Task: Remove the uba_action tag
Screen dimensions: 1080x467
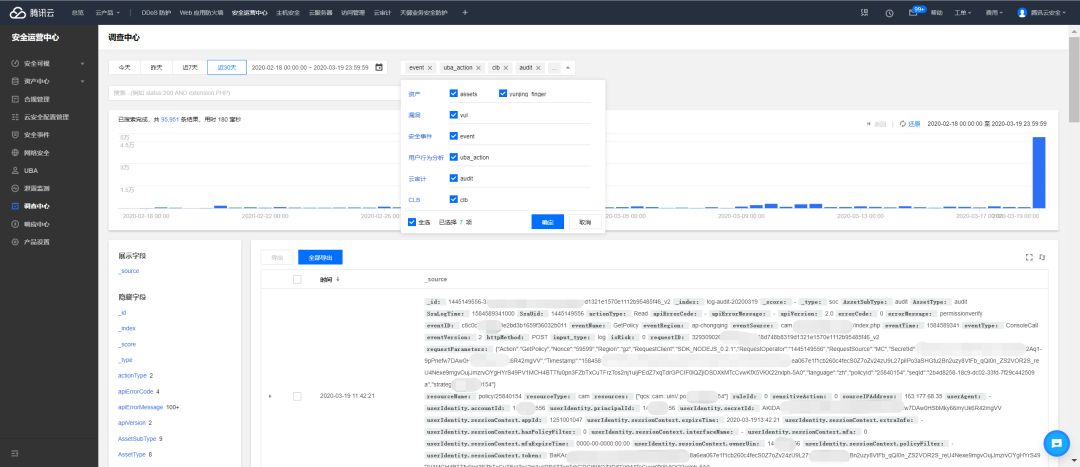Action: [x=479, y=67]
